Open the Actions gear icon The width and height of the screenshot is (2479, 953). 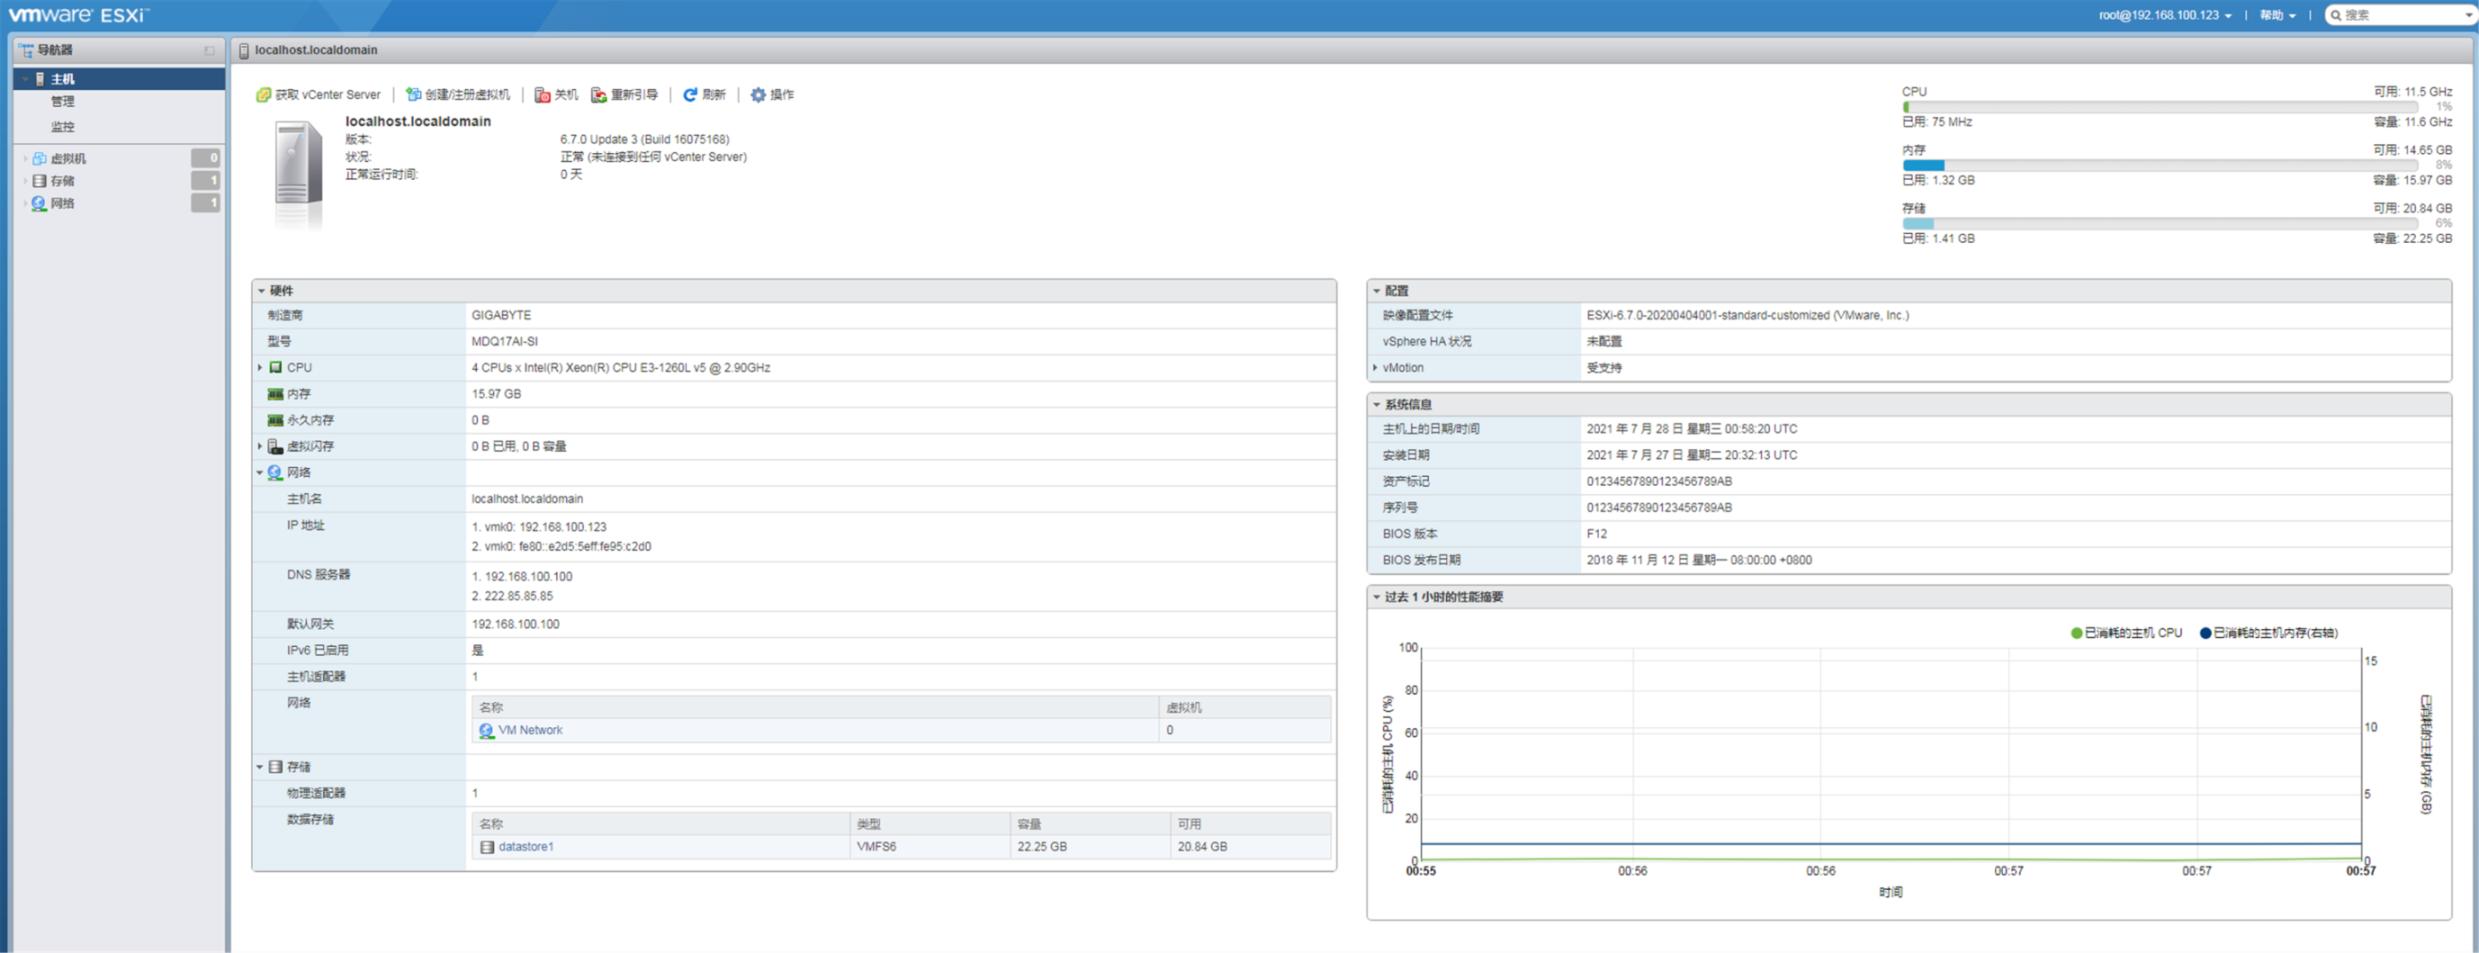tap(758, 95)
